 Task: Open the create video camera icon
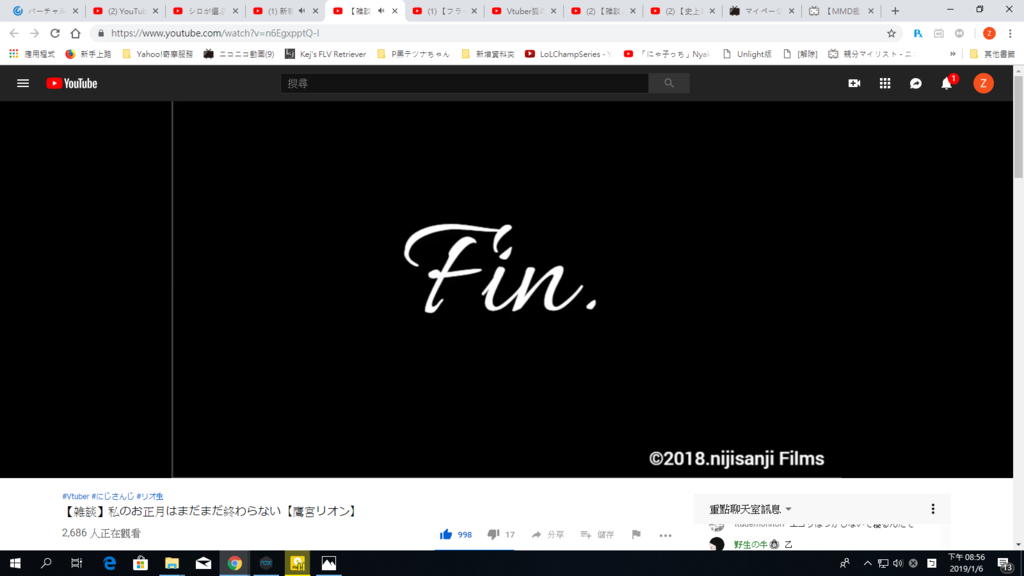tap(854, 83)
